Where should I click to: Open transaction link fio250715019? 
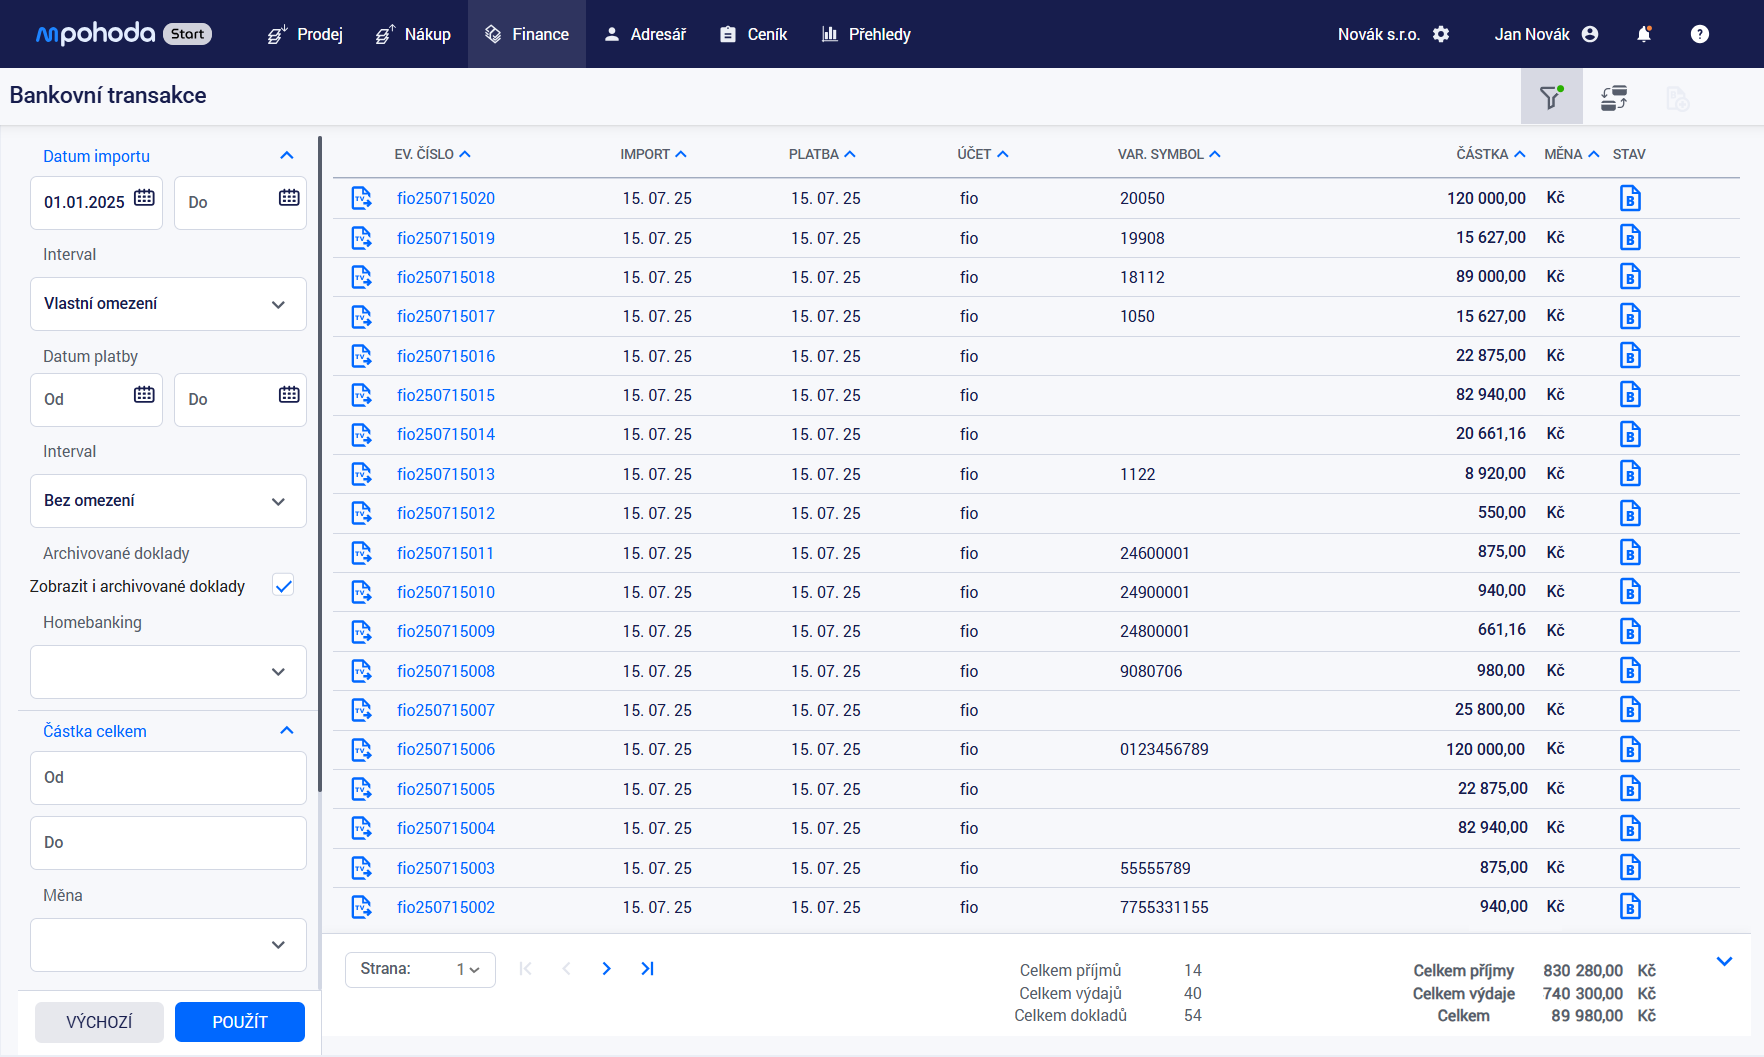[x=446, y=238]
